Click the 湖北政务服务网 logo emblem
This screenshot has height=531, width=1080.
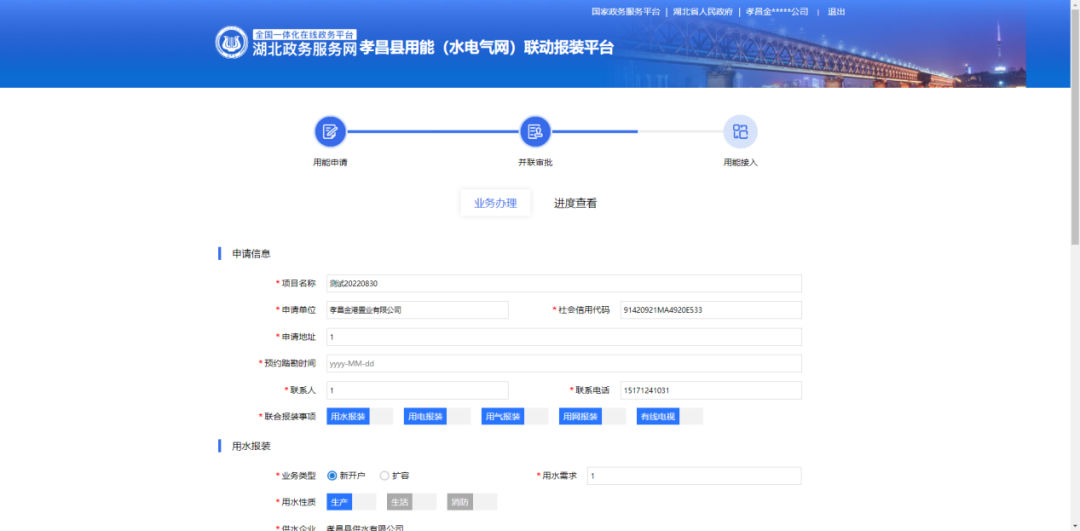pyautogui.click(x=231, y=43)
